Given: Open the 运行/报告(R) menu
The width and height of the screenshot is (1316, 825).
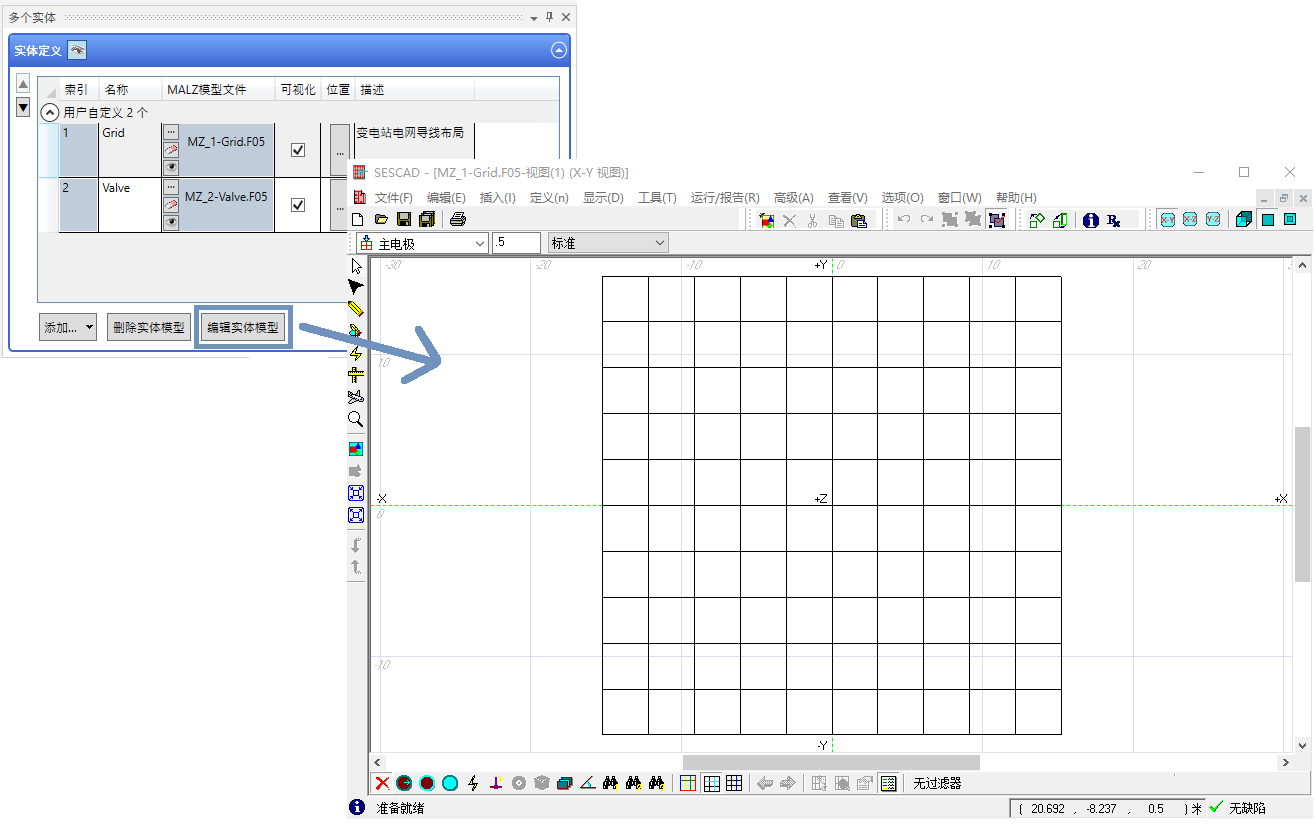Looking at the screenshot, I should coord(724,198).
